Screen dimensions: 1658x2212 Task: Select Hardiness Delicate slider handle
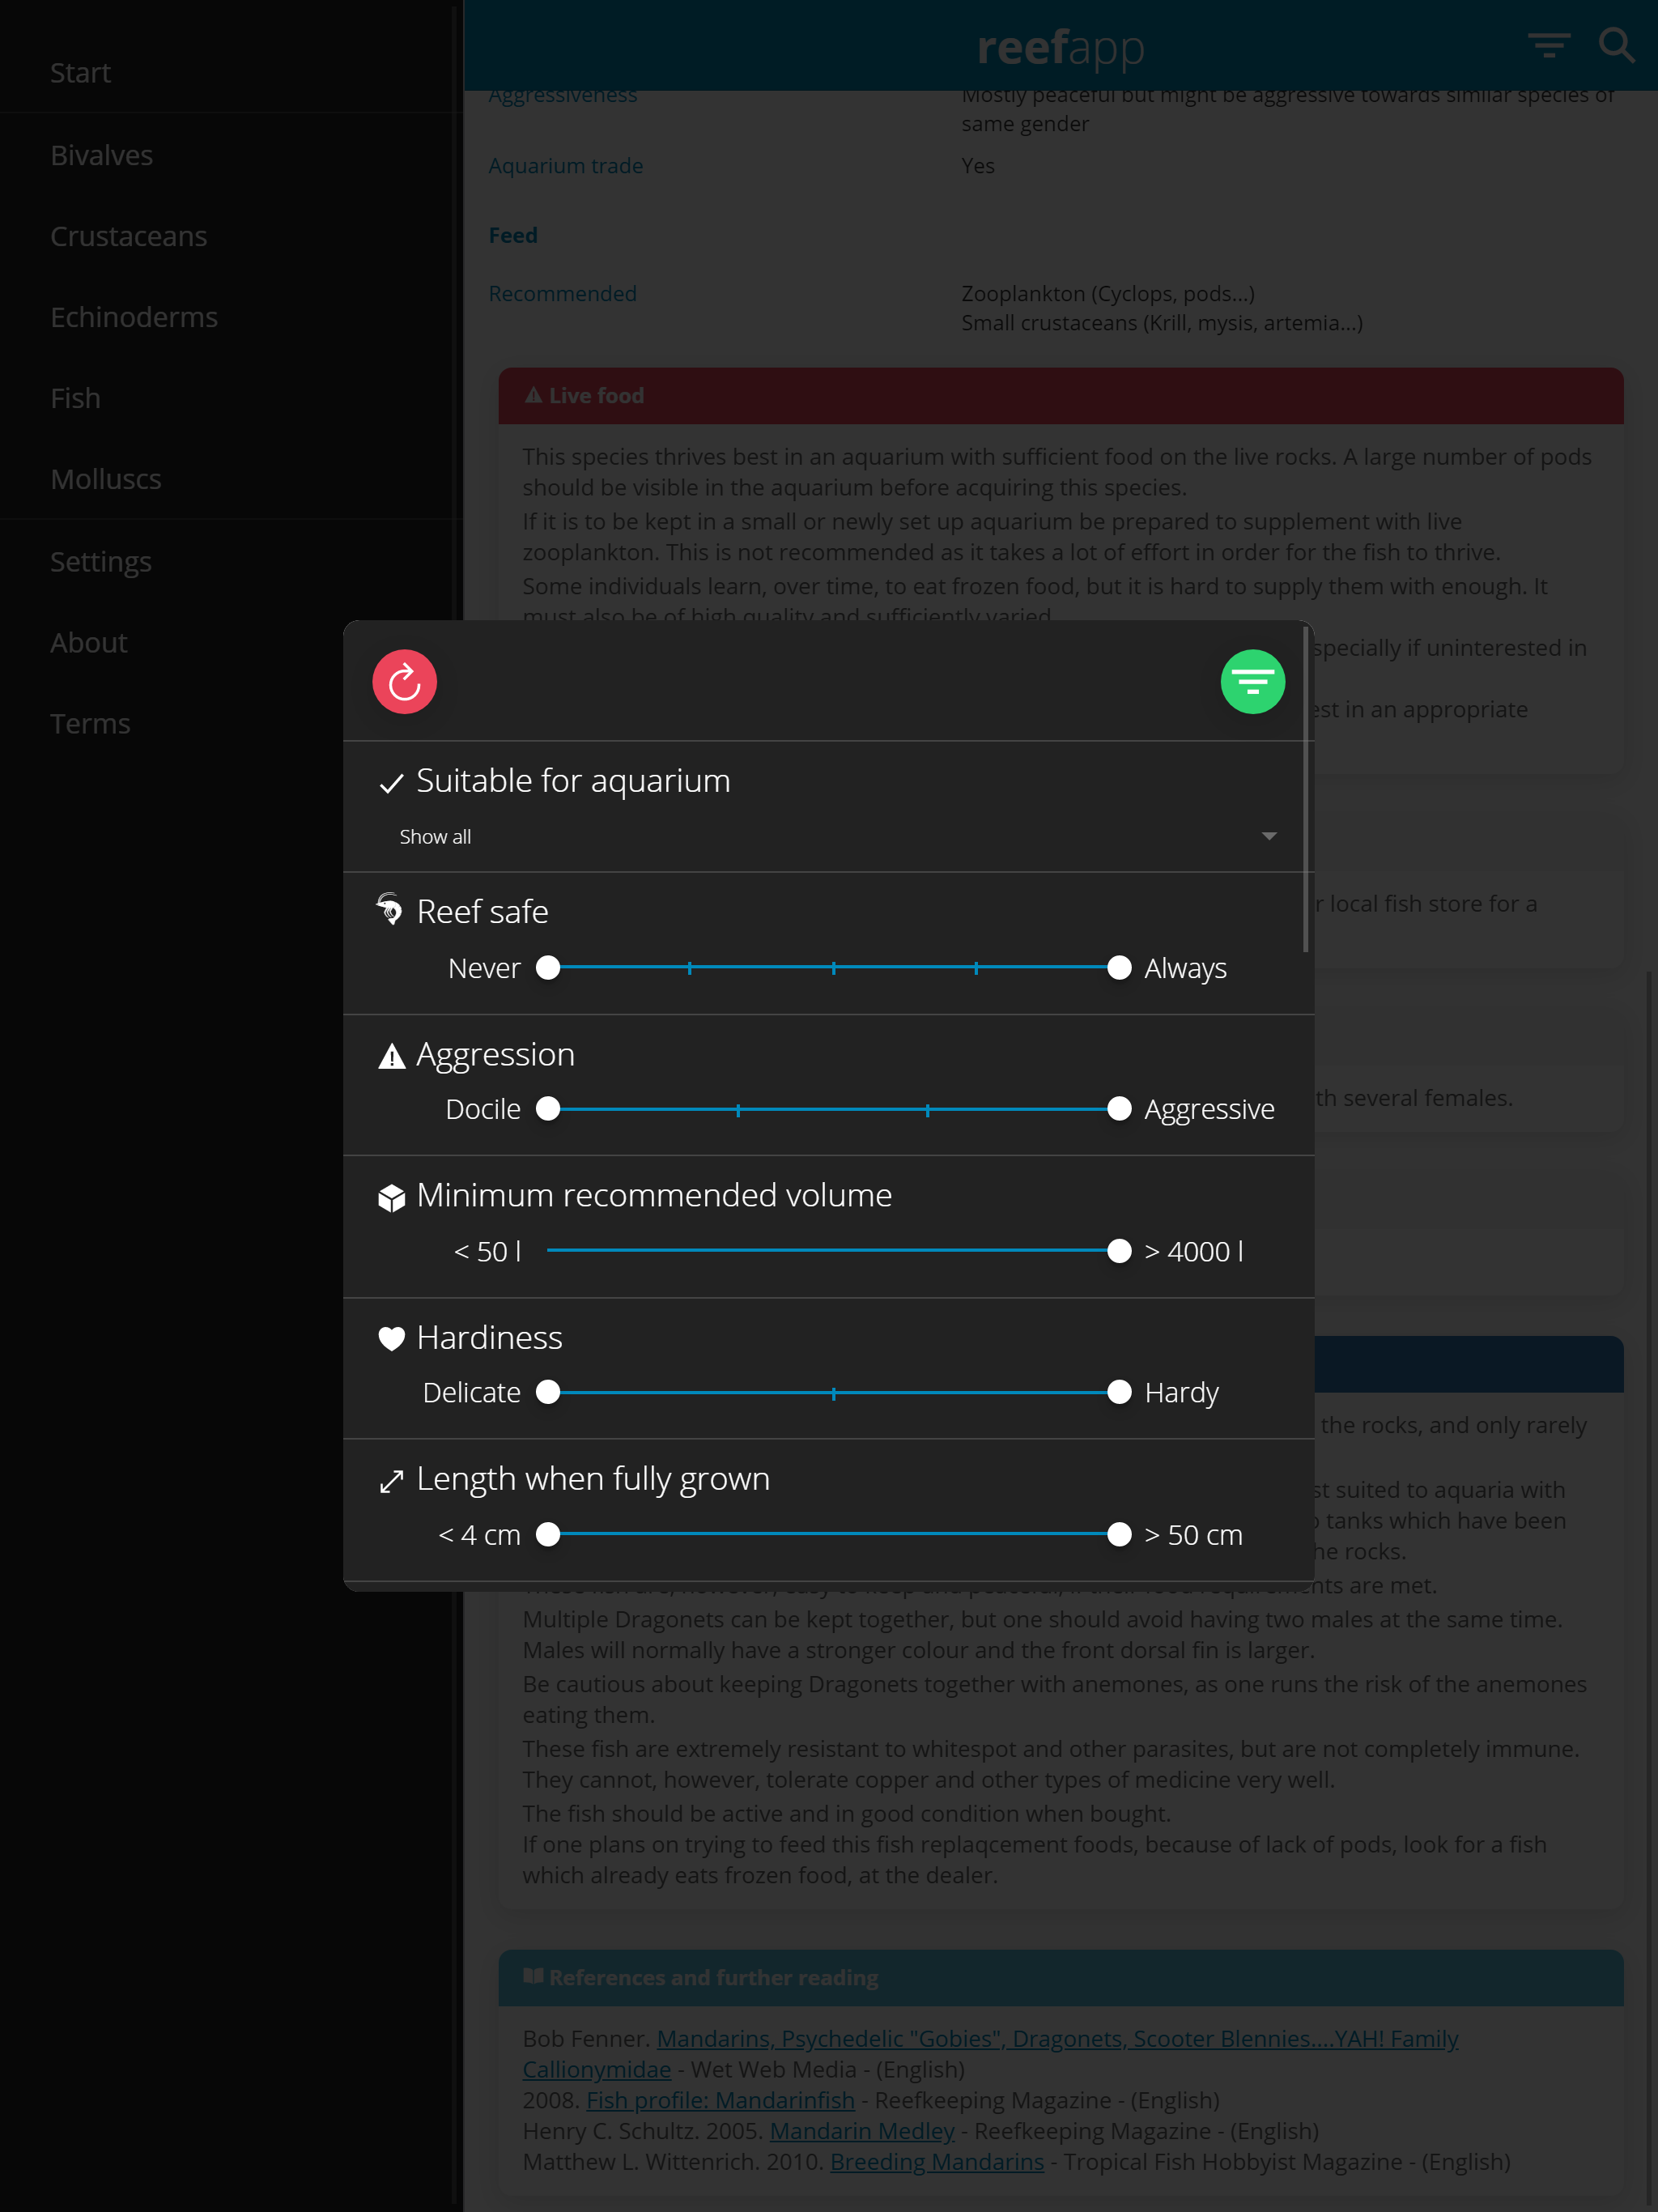[548, 1391]
